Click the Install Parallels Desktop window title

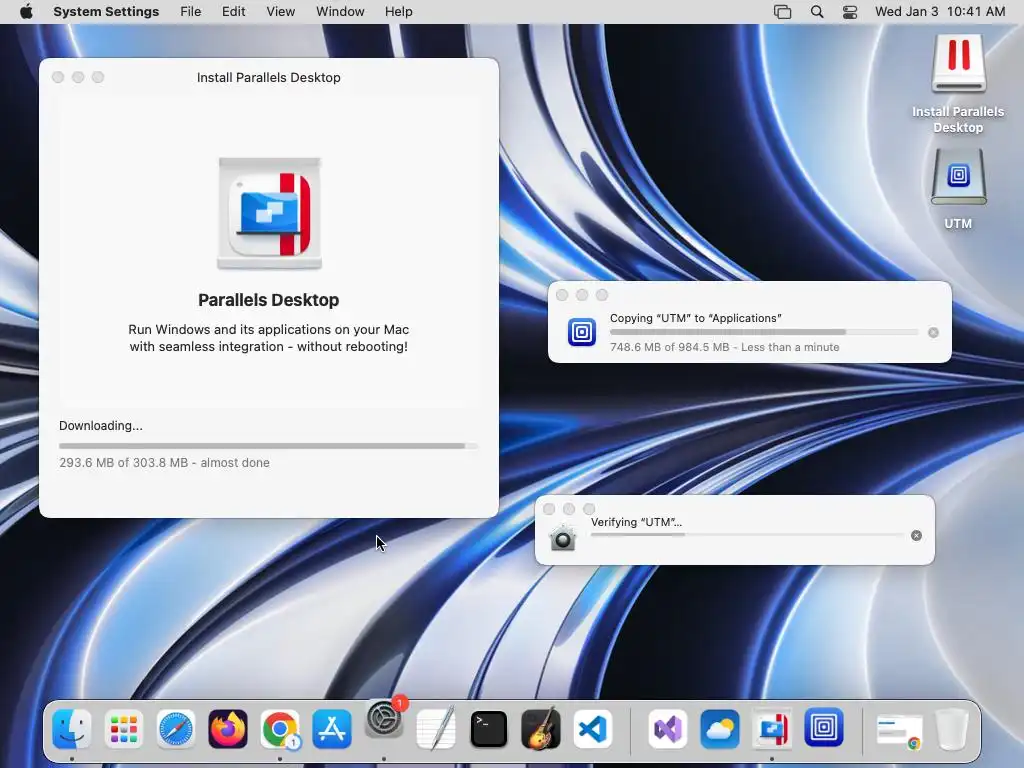point(268,77)
